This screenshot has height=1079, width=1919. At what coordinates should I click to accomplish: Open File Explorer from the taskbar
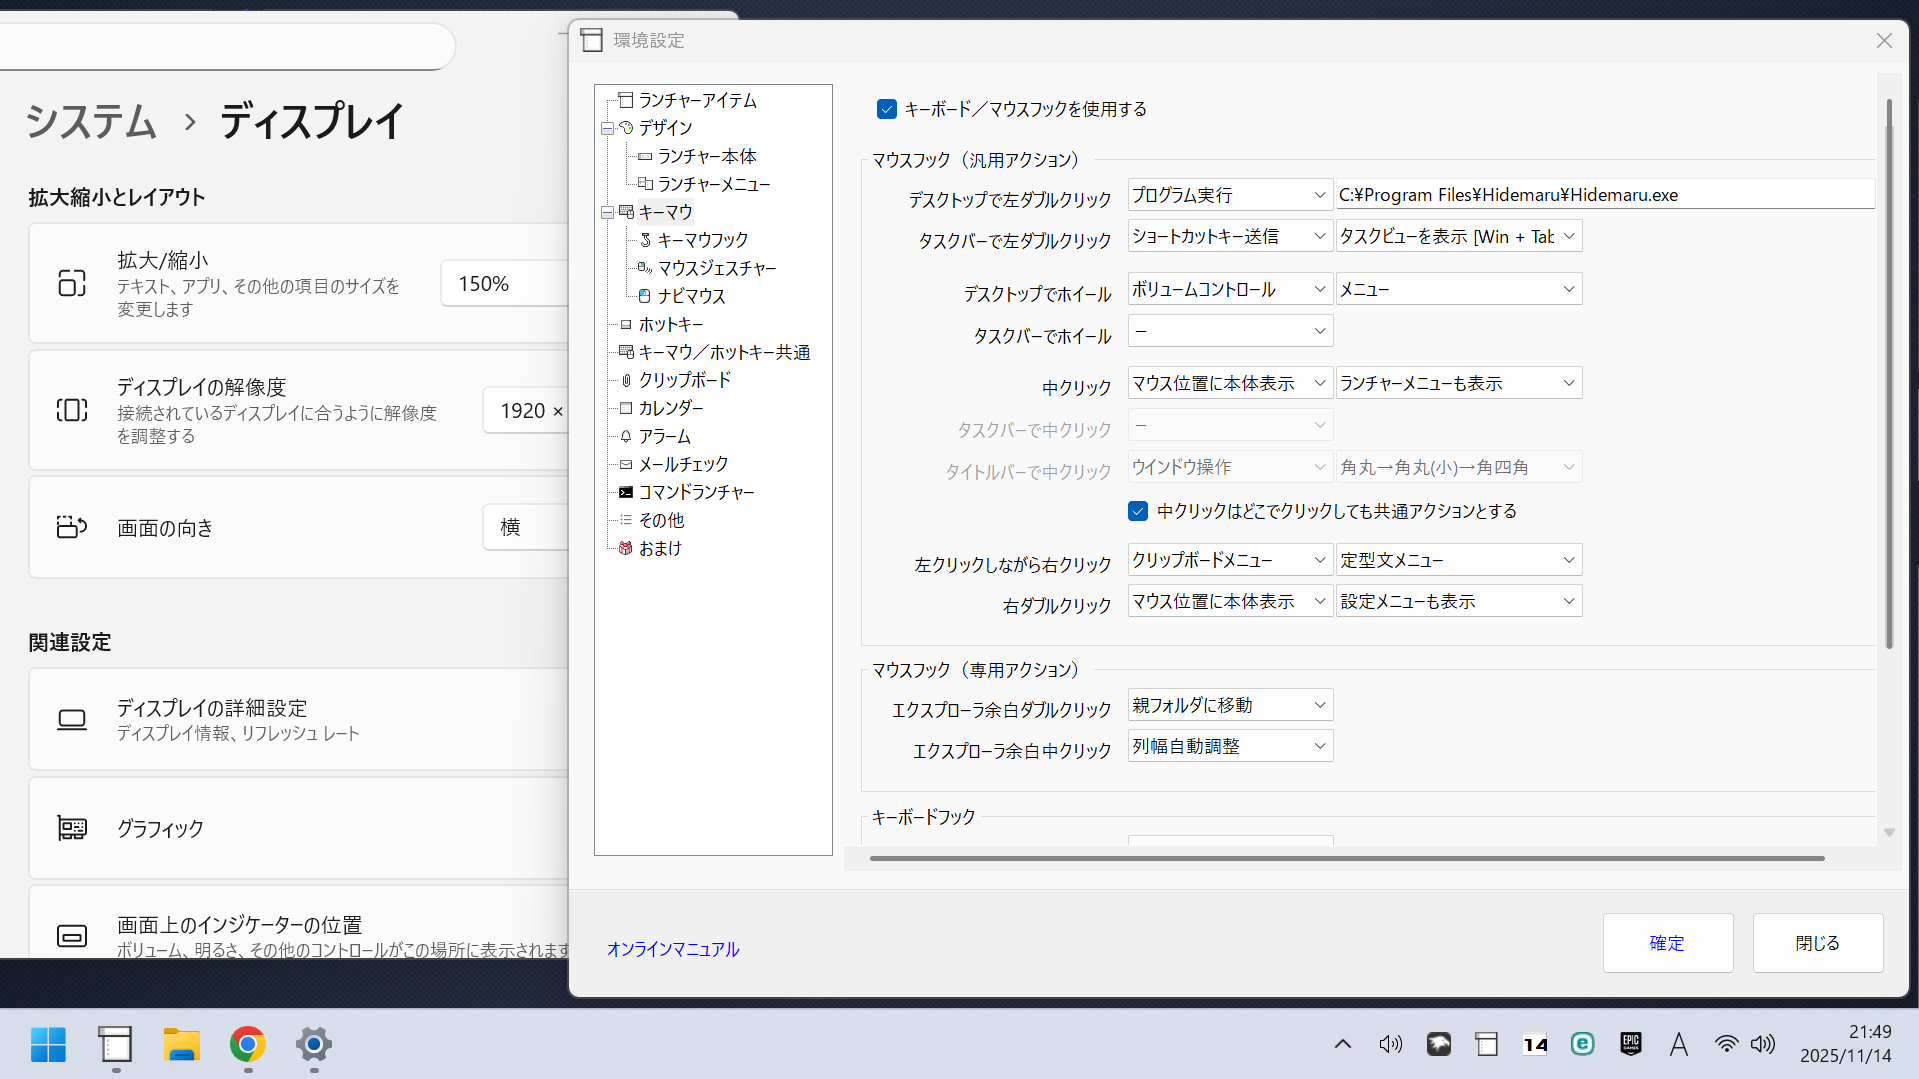pyautogui.click(x=181, y=1045)
